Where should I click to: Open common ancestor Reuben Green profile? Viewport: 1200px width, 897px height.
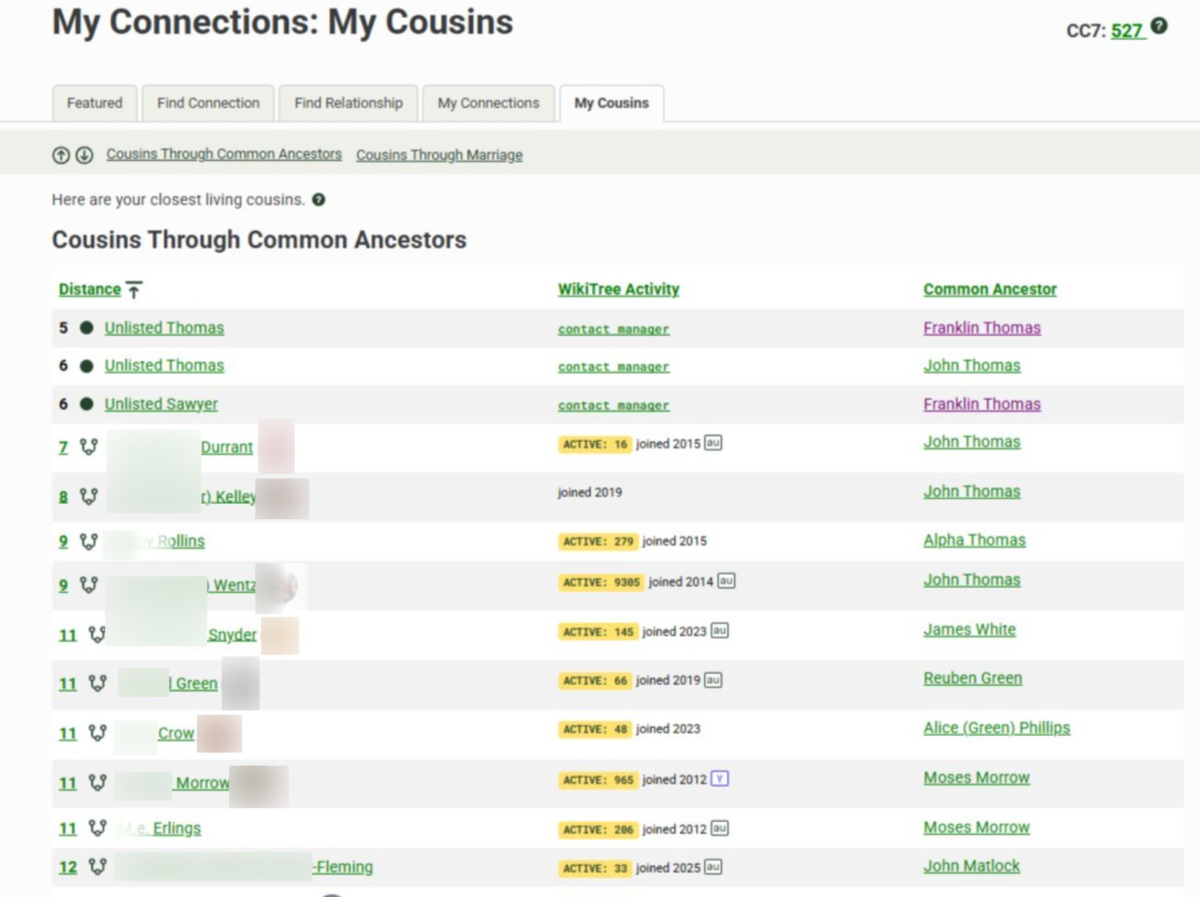click(x=973, y=678)
